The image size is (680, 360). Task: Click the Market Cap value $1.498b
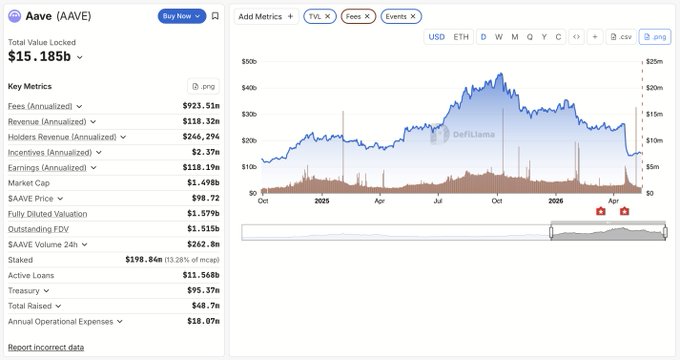pyautogui.click(x=203, y=183)
